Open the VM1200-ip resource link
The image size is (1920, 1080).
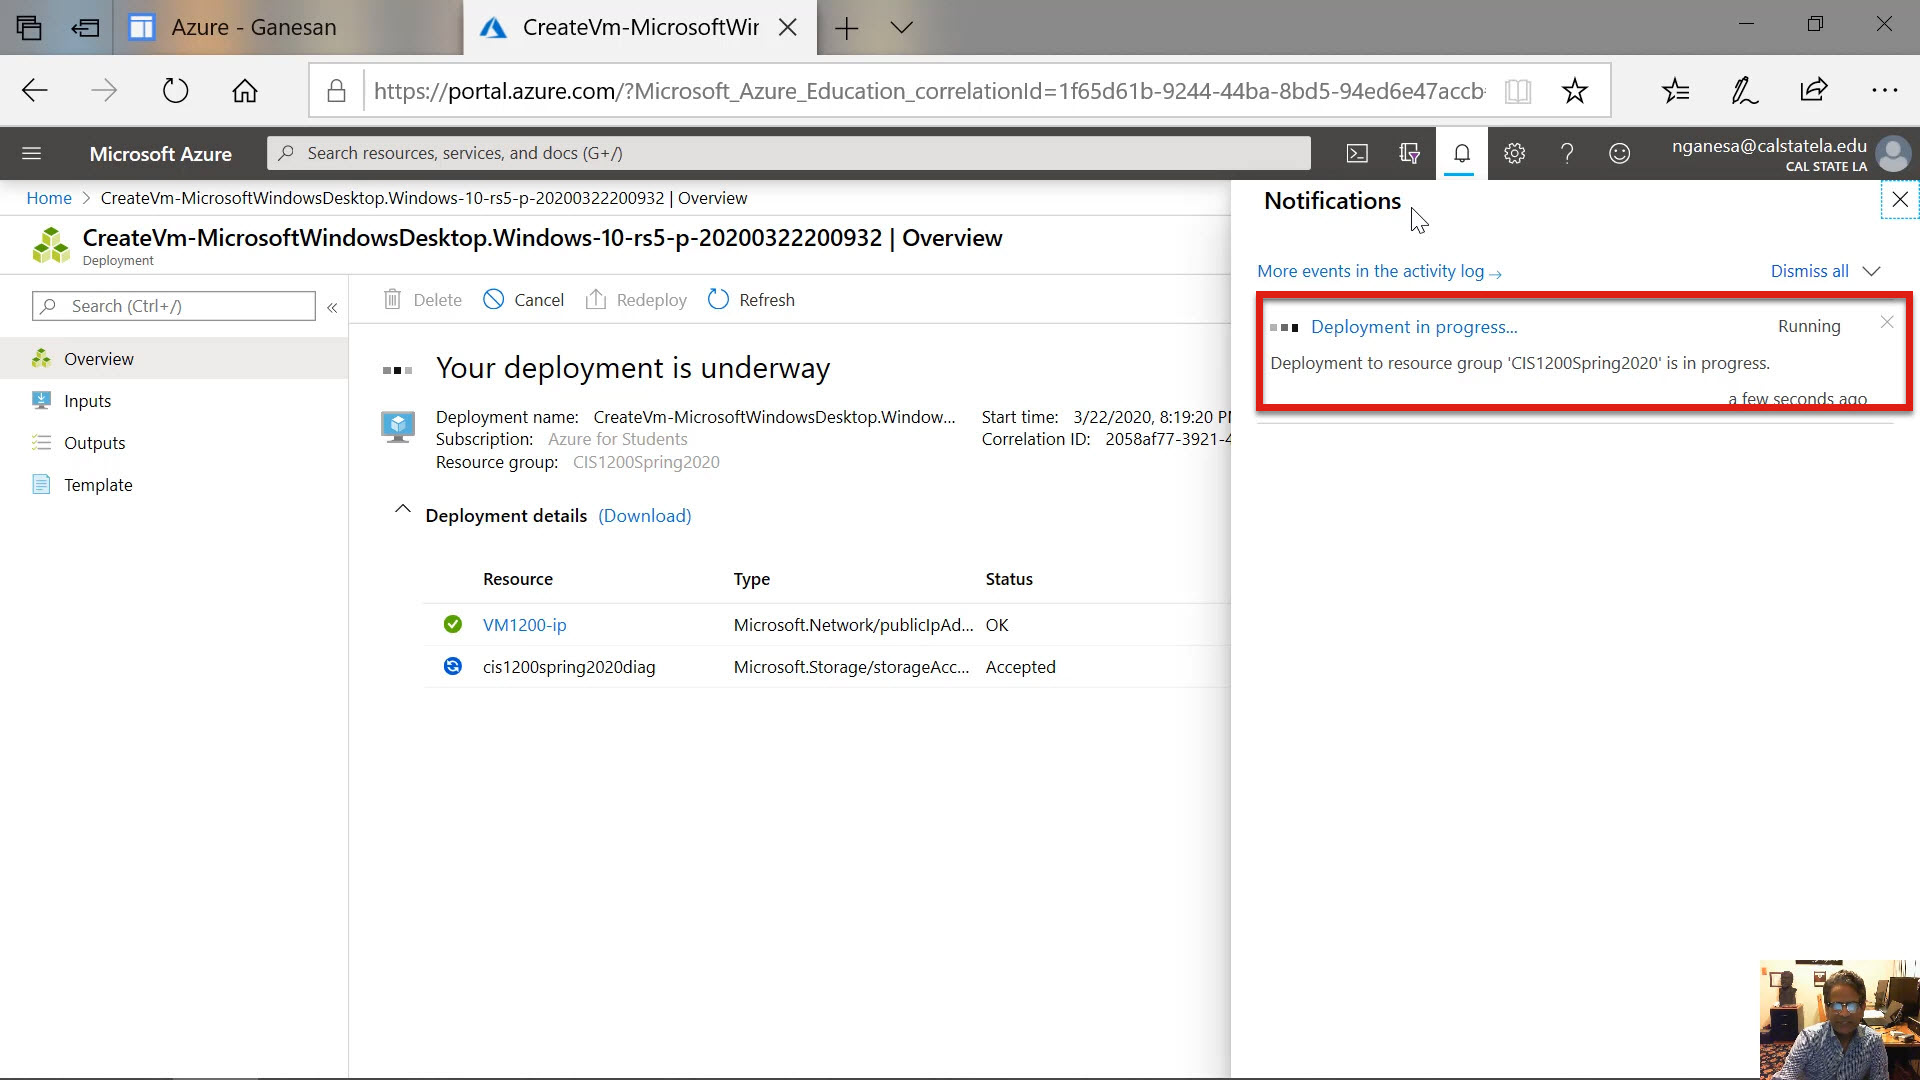point(524,625)
